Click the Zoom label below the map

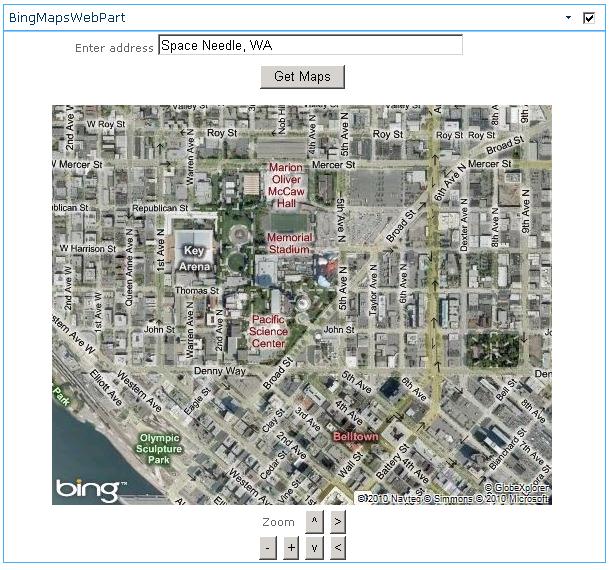coord(278,522)
